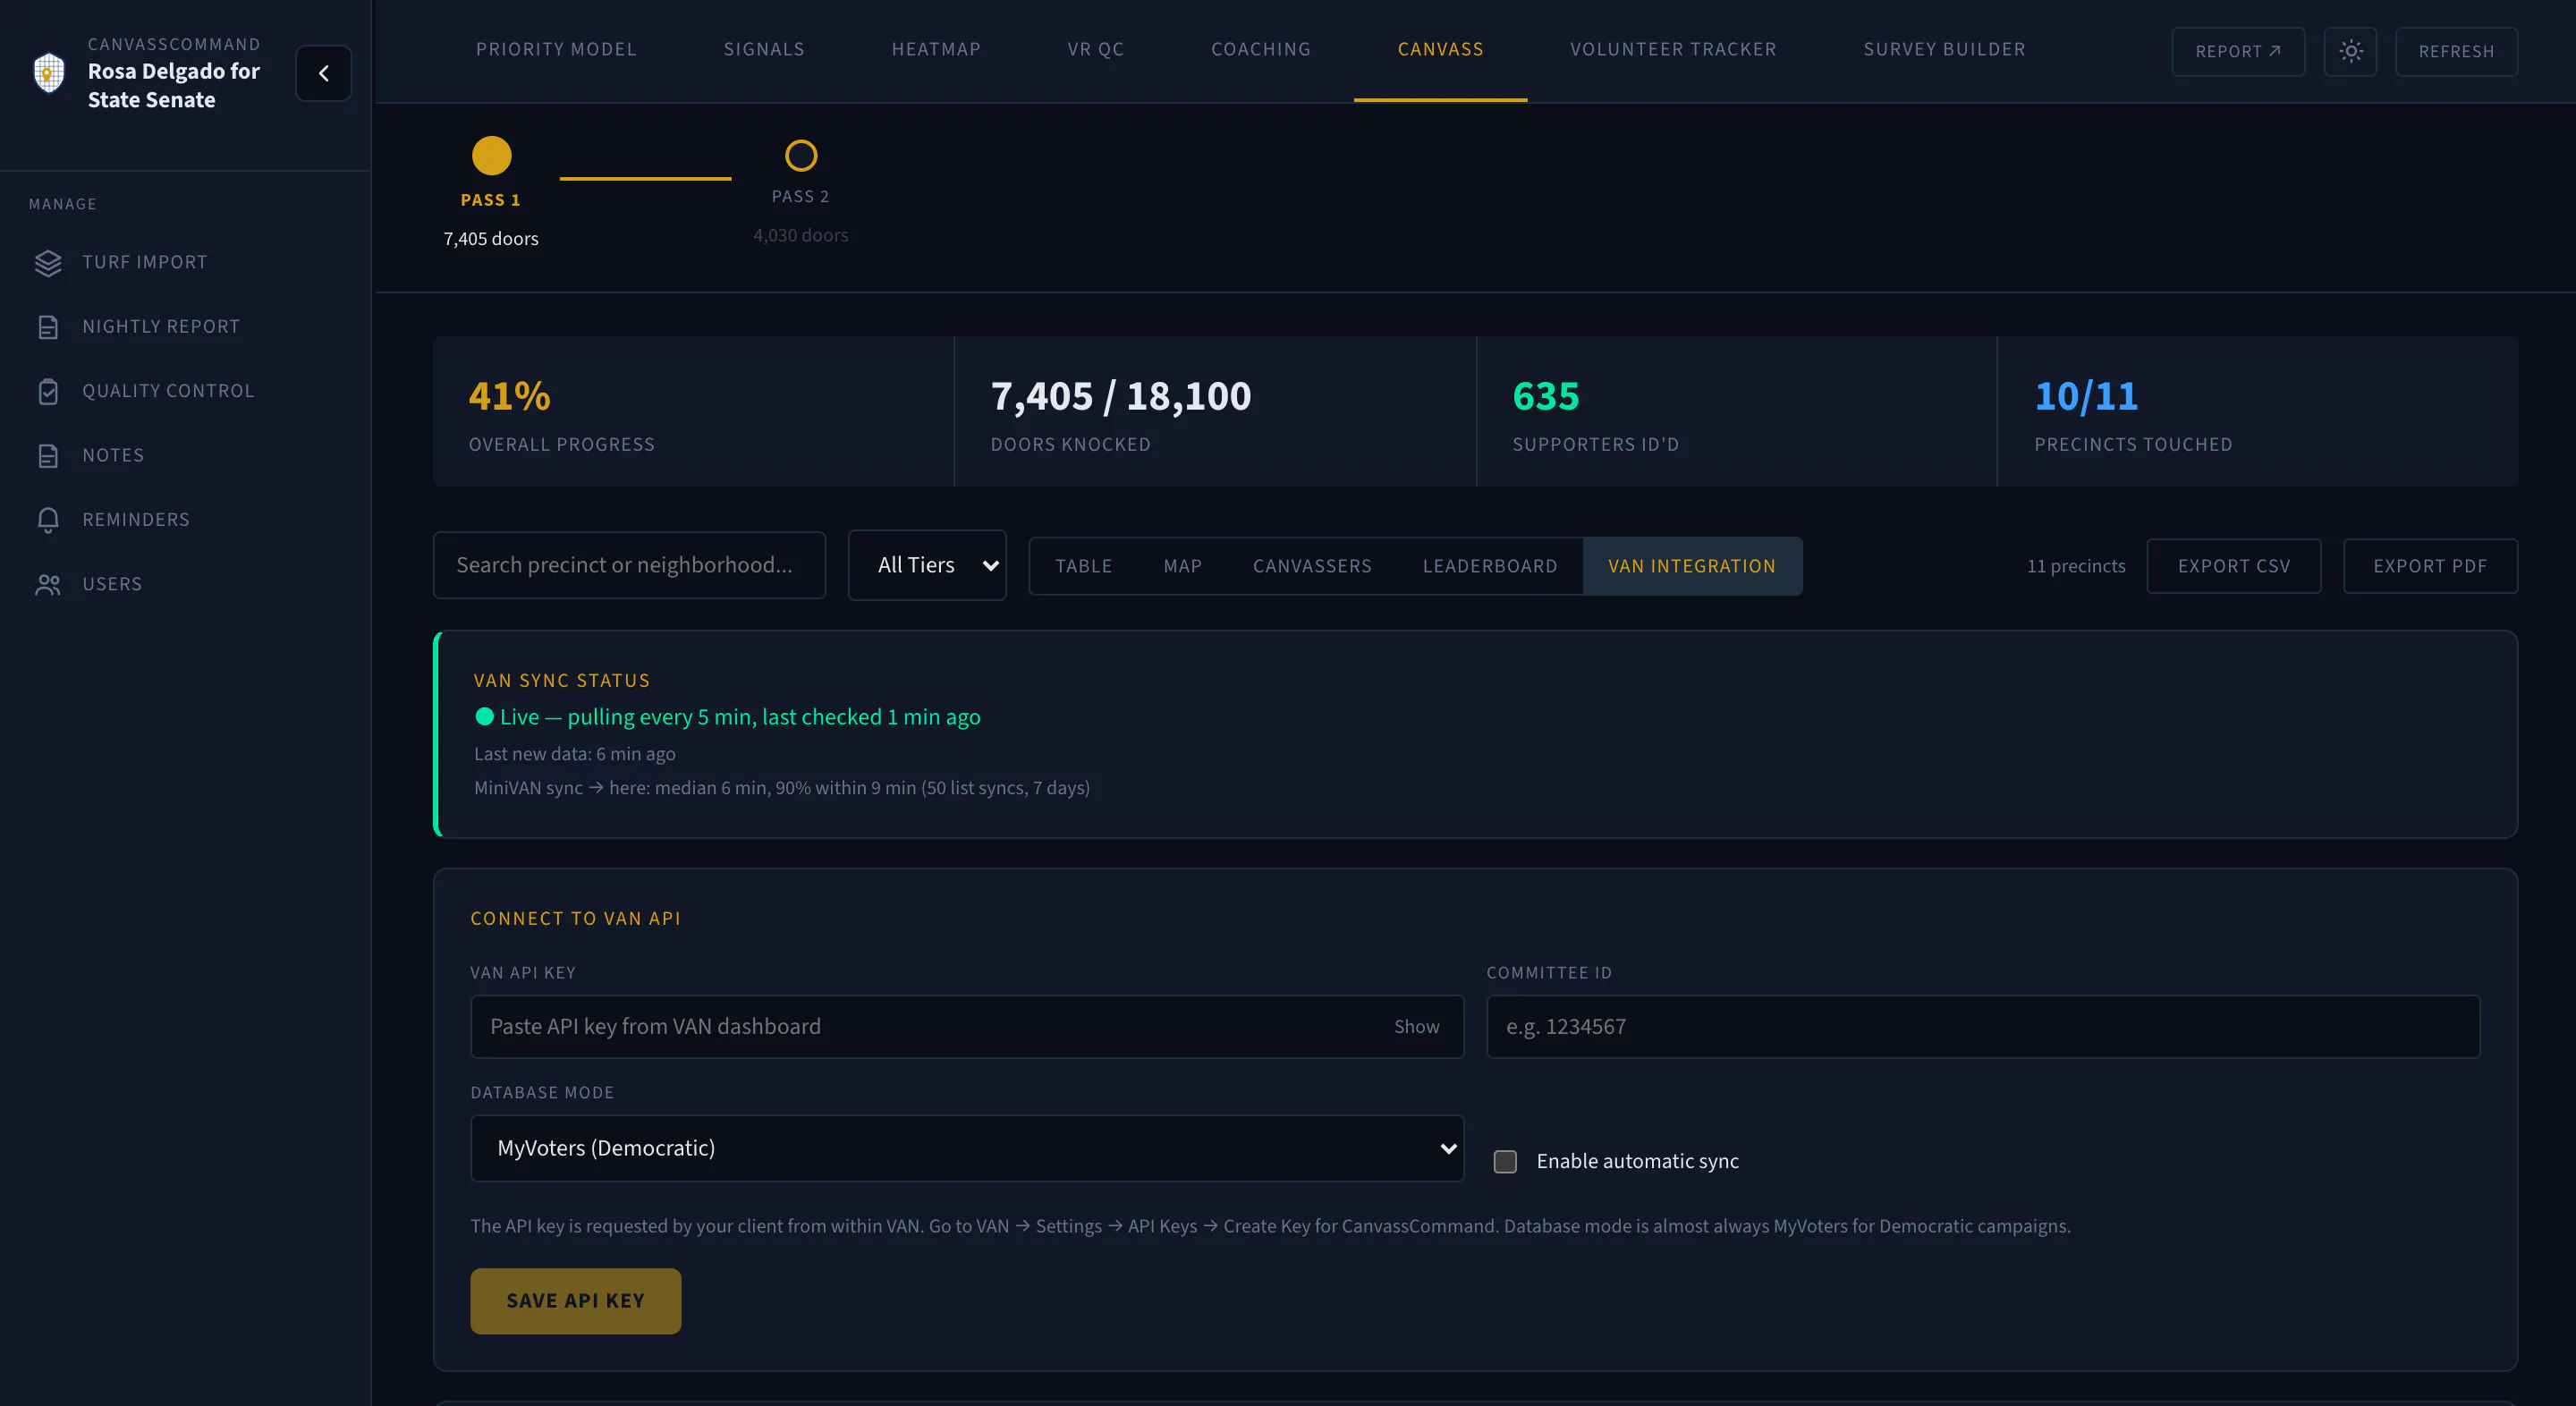Click the Reminders bell icon

coord(48,520)
